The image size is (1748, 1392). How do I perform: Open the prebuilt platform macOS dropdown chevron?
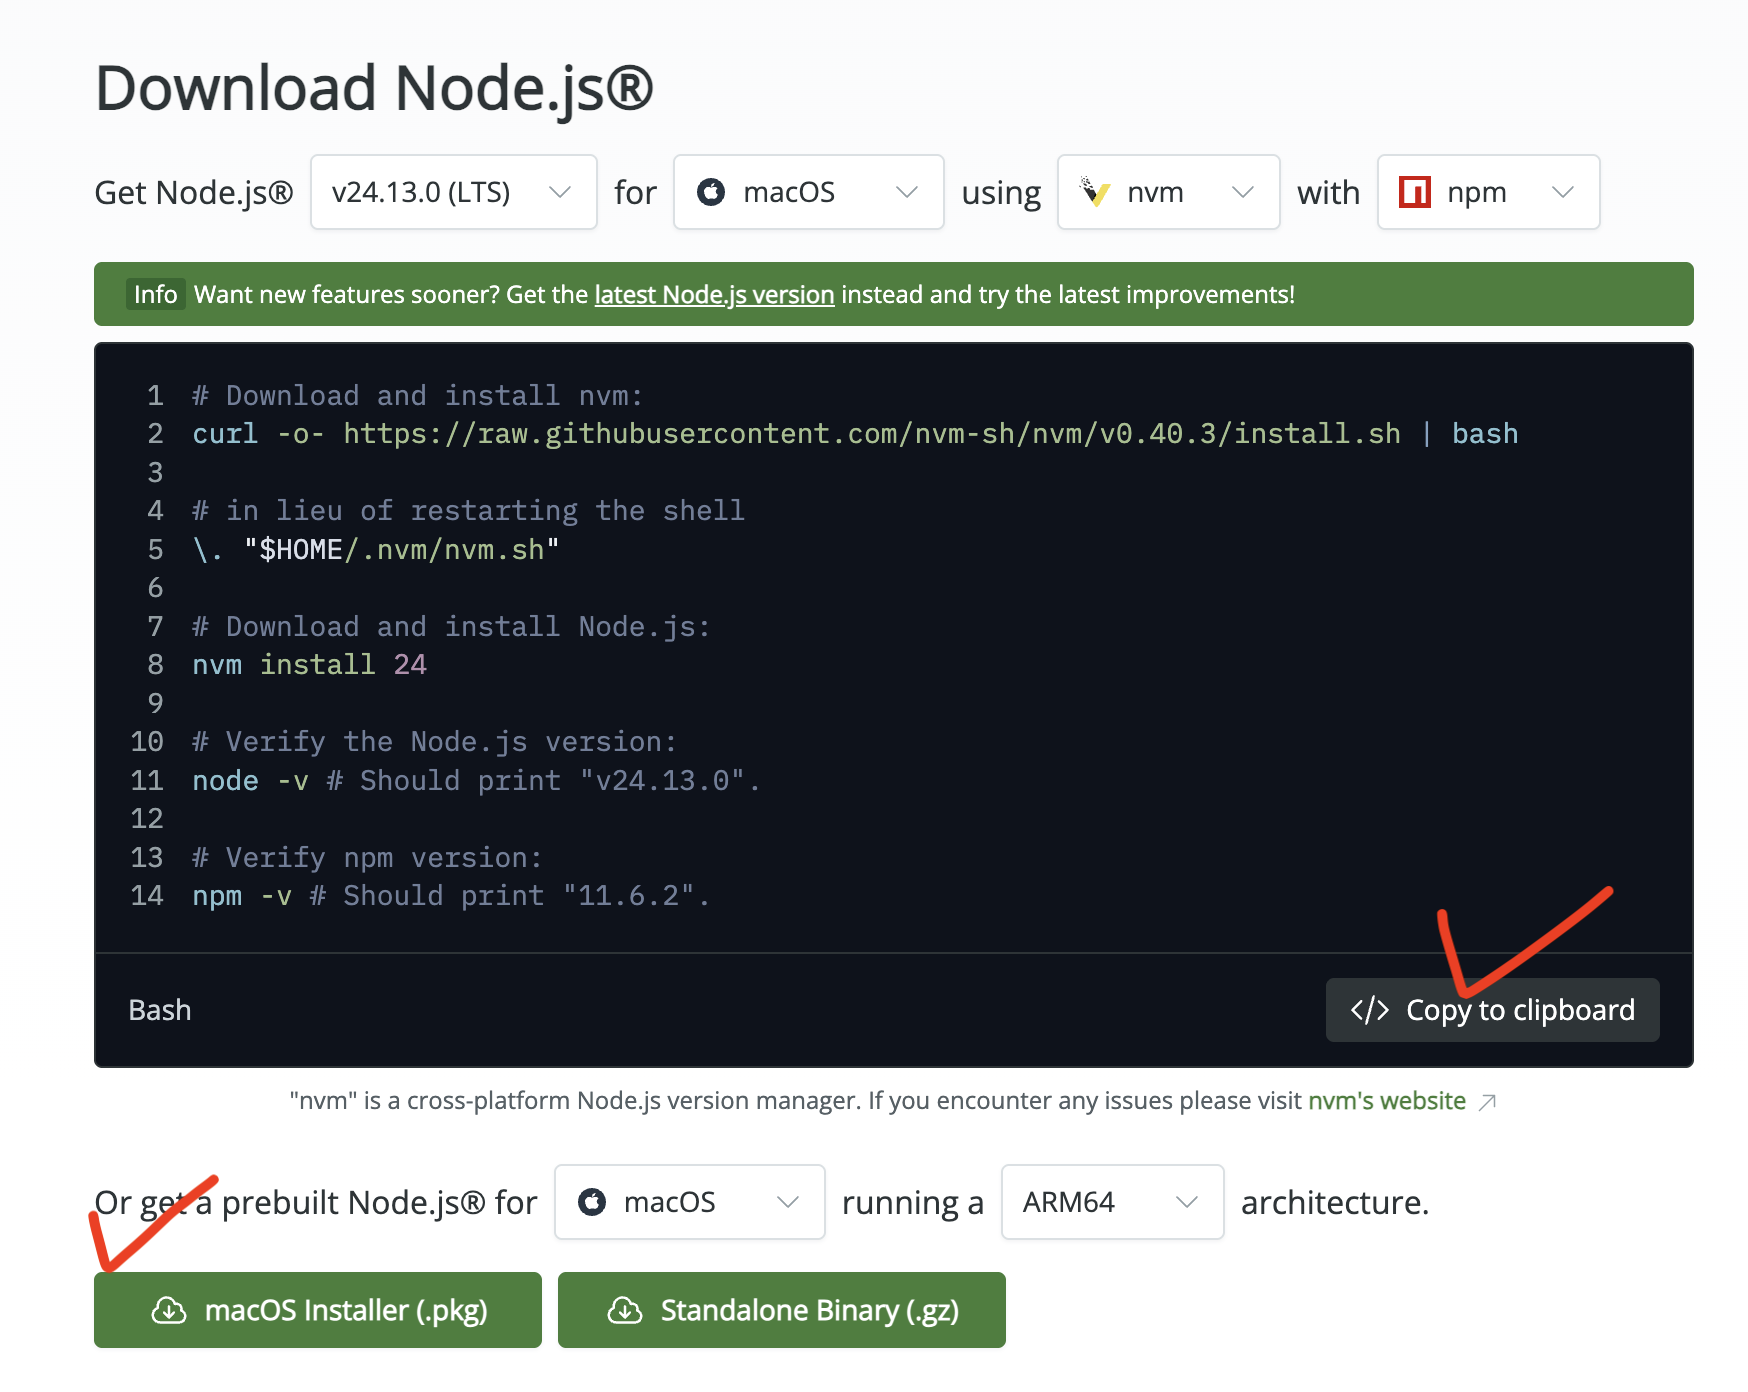click(x=788, y=1202)
